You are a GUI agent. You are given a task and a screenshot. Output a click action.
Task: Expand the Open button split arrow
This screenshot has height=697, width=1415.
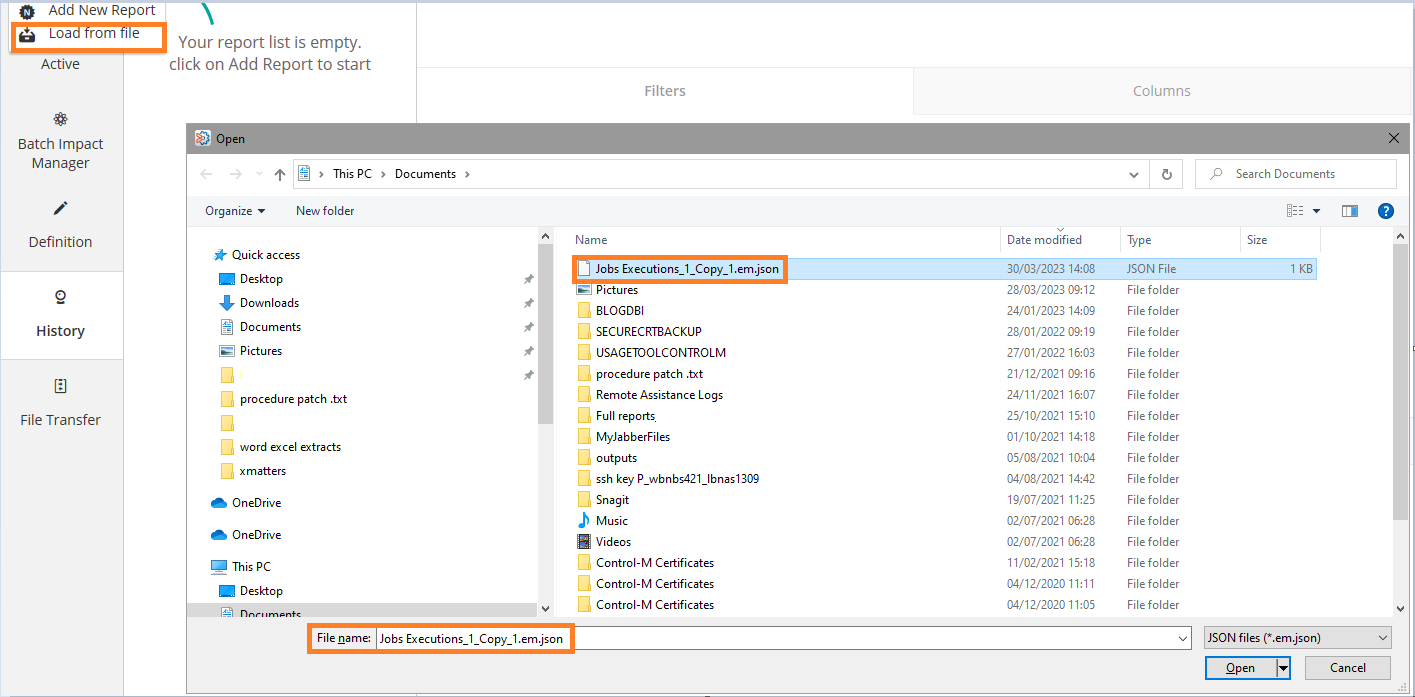[1282, 668]
